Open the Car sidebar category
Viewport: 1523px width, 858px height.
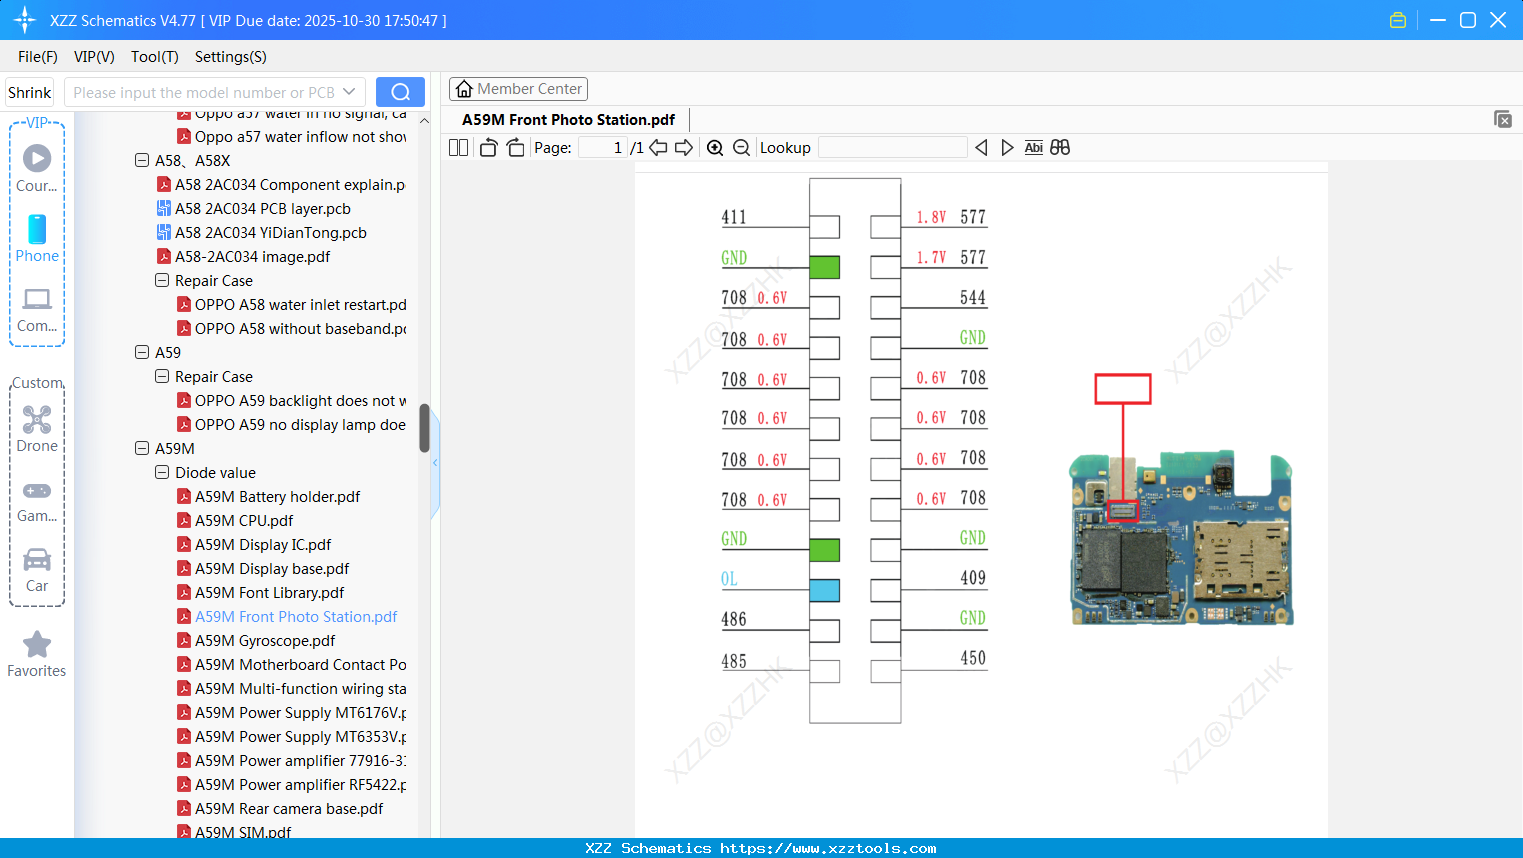pos(37,570)
